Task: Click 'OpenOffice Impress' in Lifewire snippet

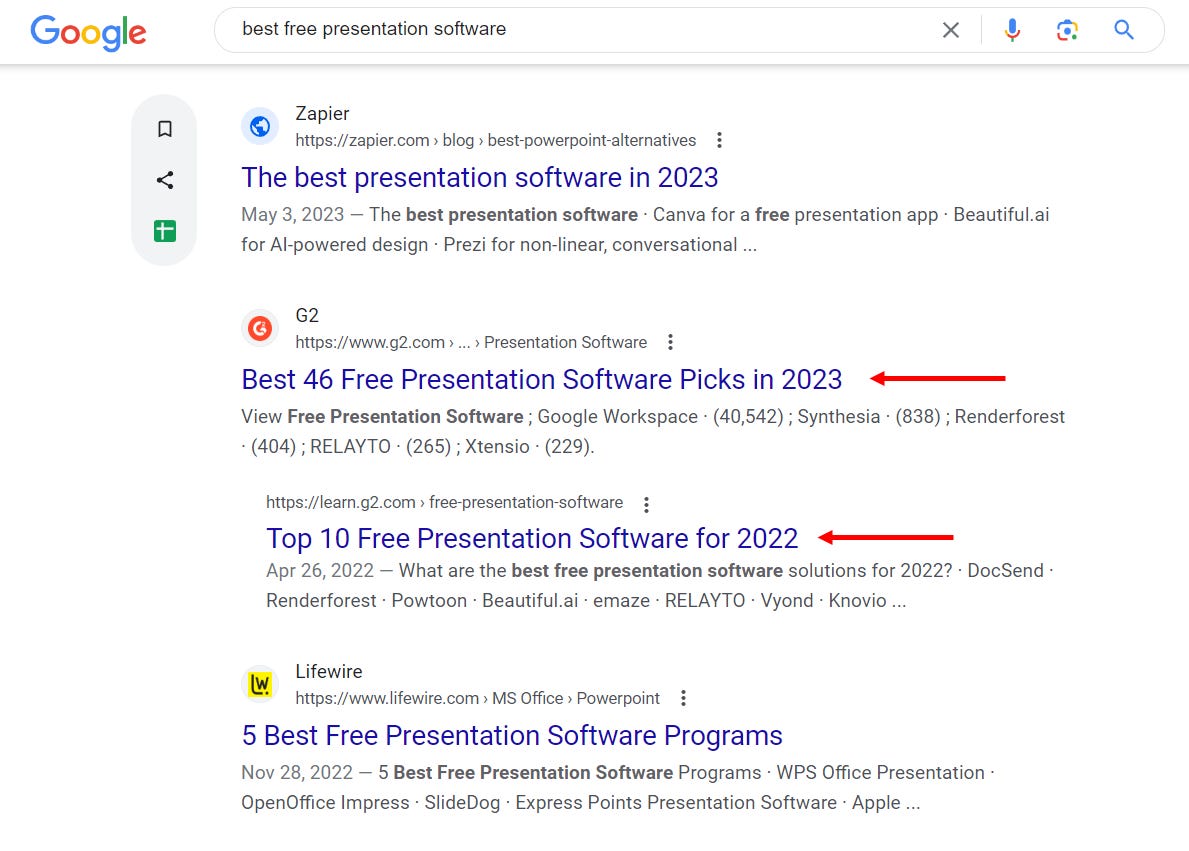Action: tap(325, 802)
